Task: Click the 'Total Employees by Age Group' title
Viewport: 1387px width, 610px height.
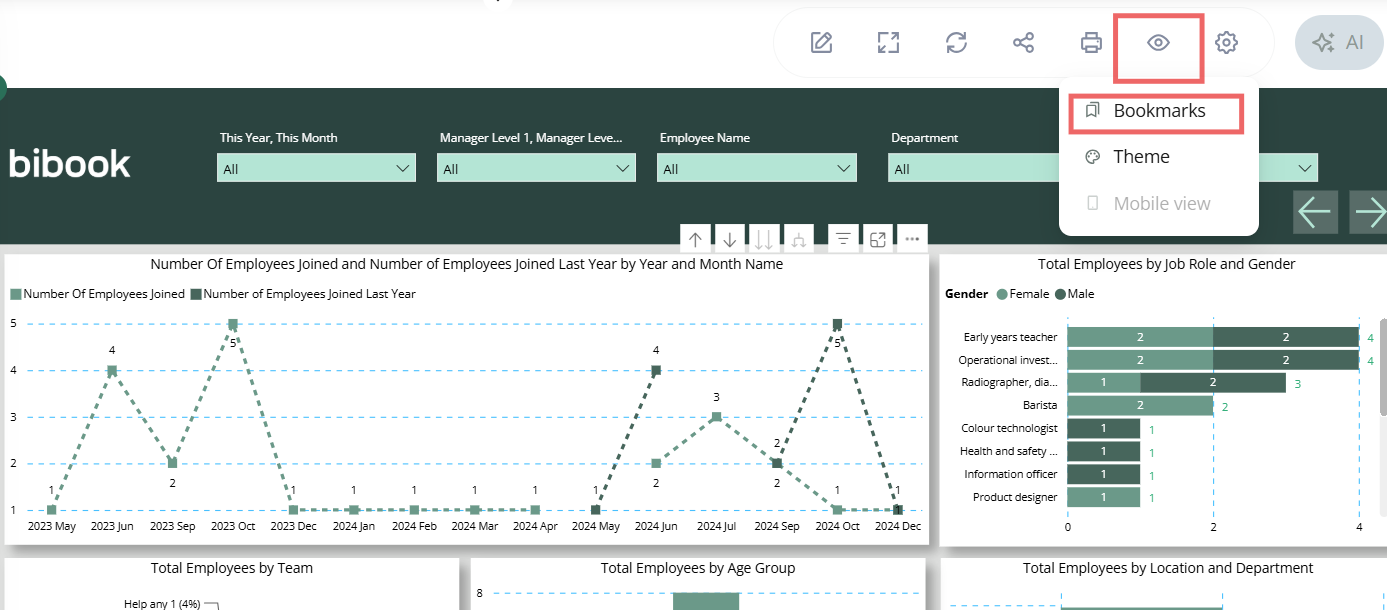Action: pyautogui.click(x=698, y=568)
